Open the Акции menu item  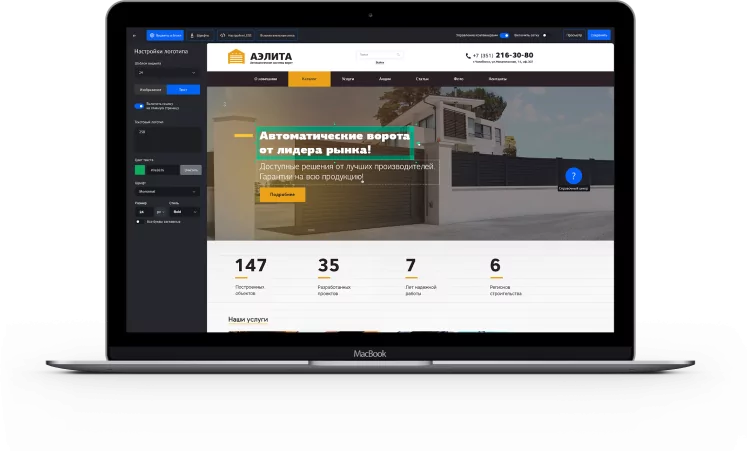385,79
